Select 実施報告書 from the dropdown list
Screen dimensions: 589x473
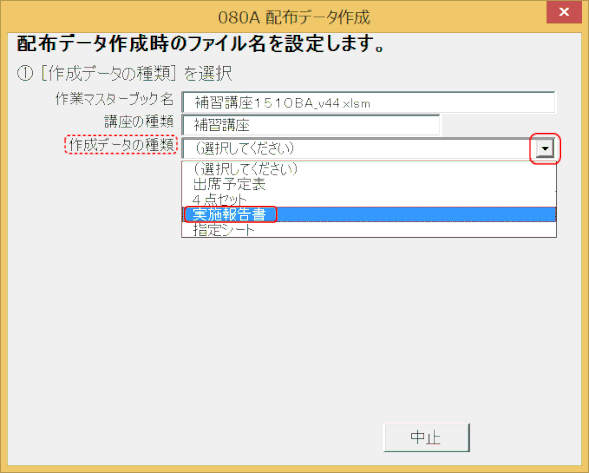(x=369, y=215)
